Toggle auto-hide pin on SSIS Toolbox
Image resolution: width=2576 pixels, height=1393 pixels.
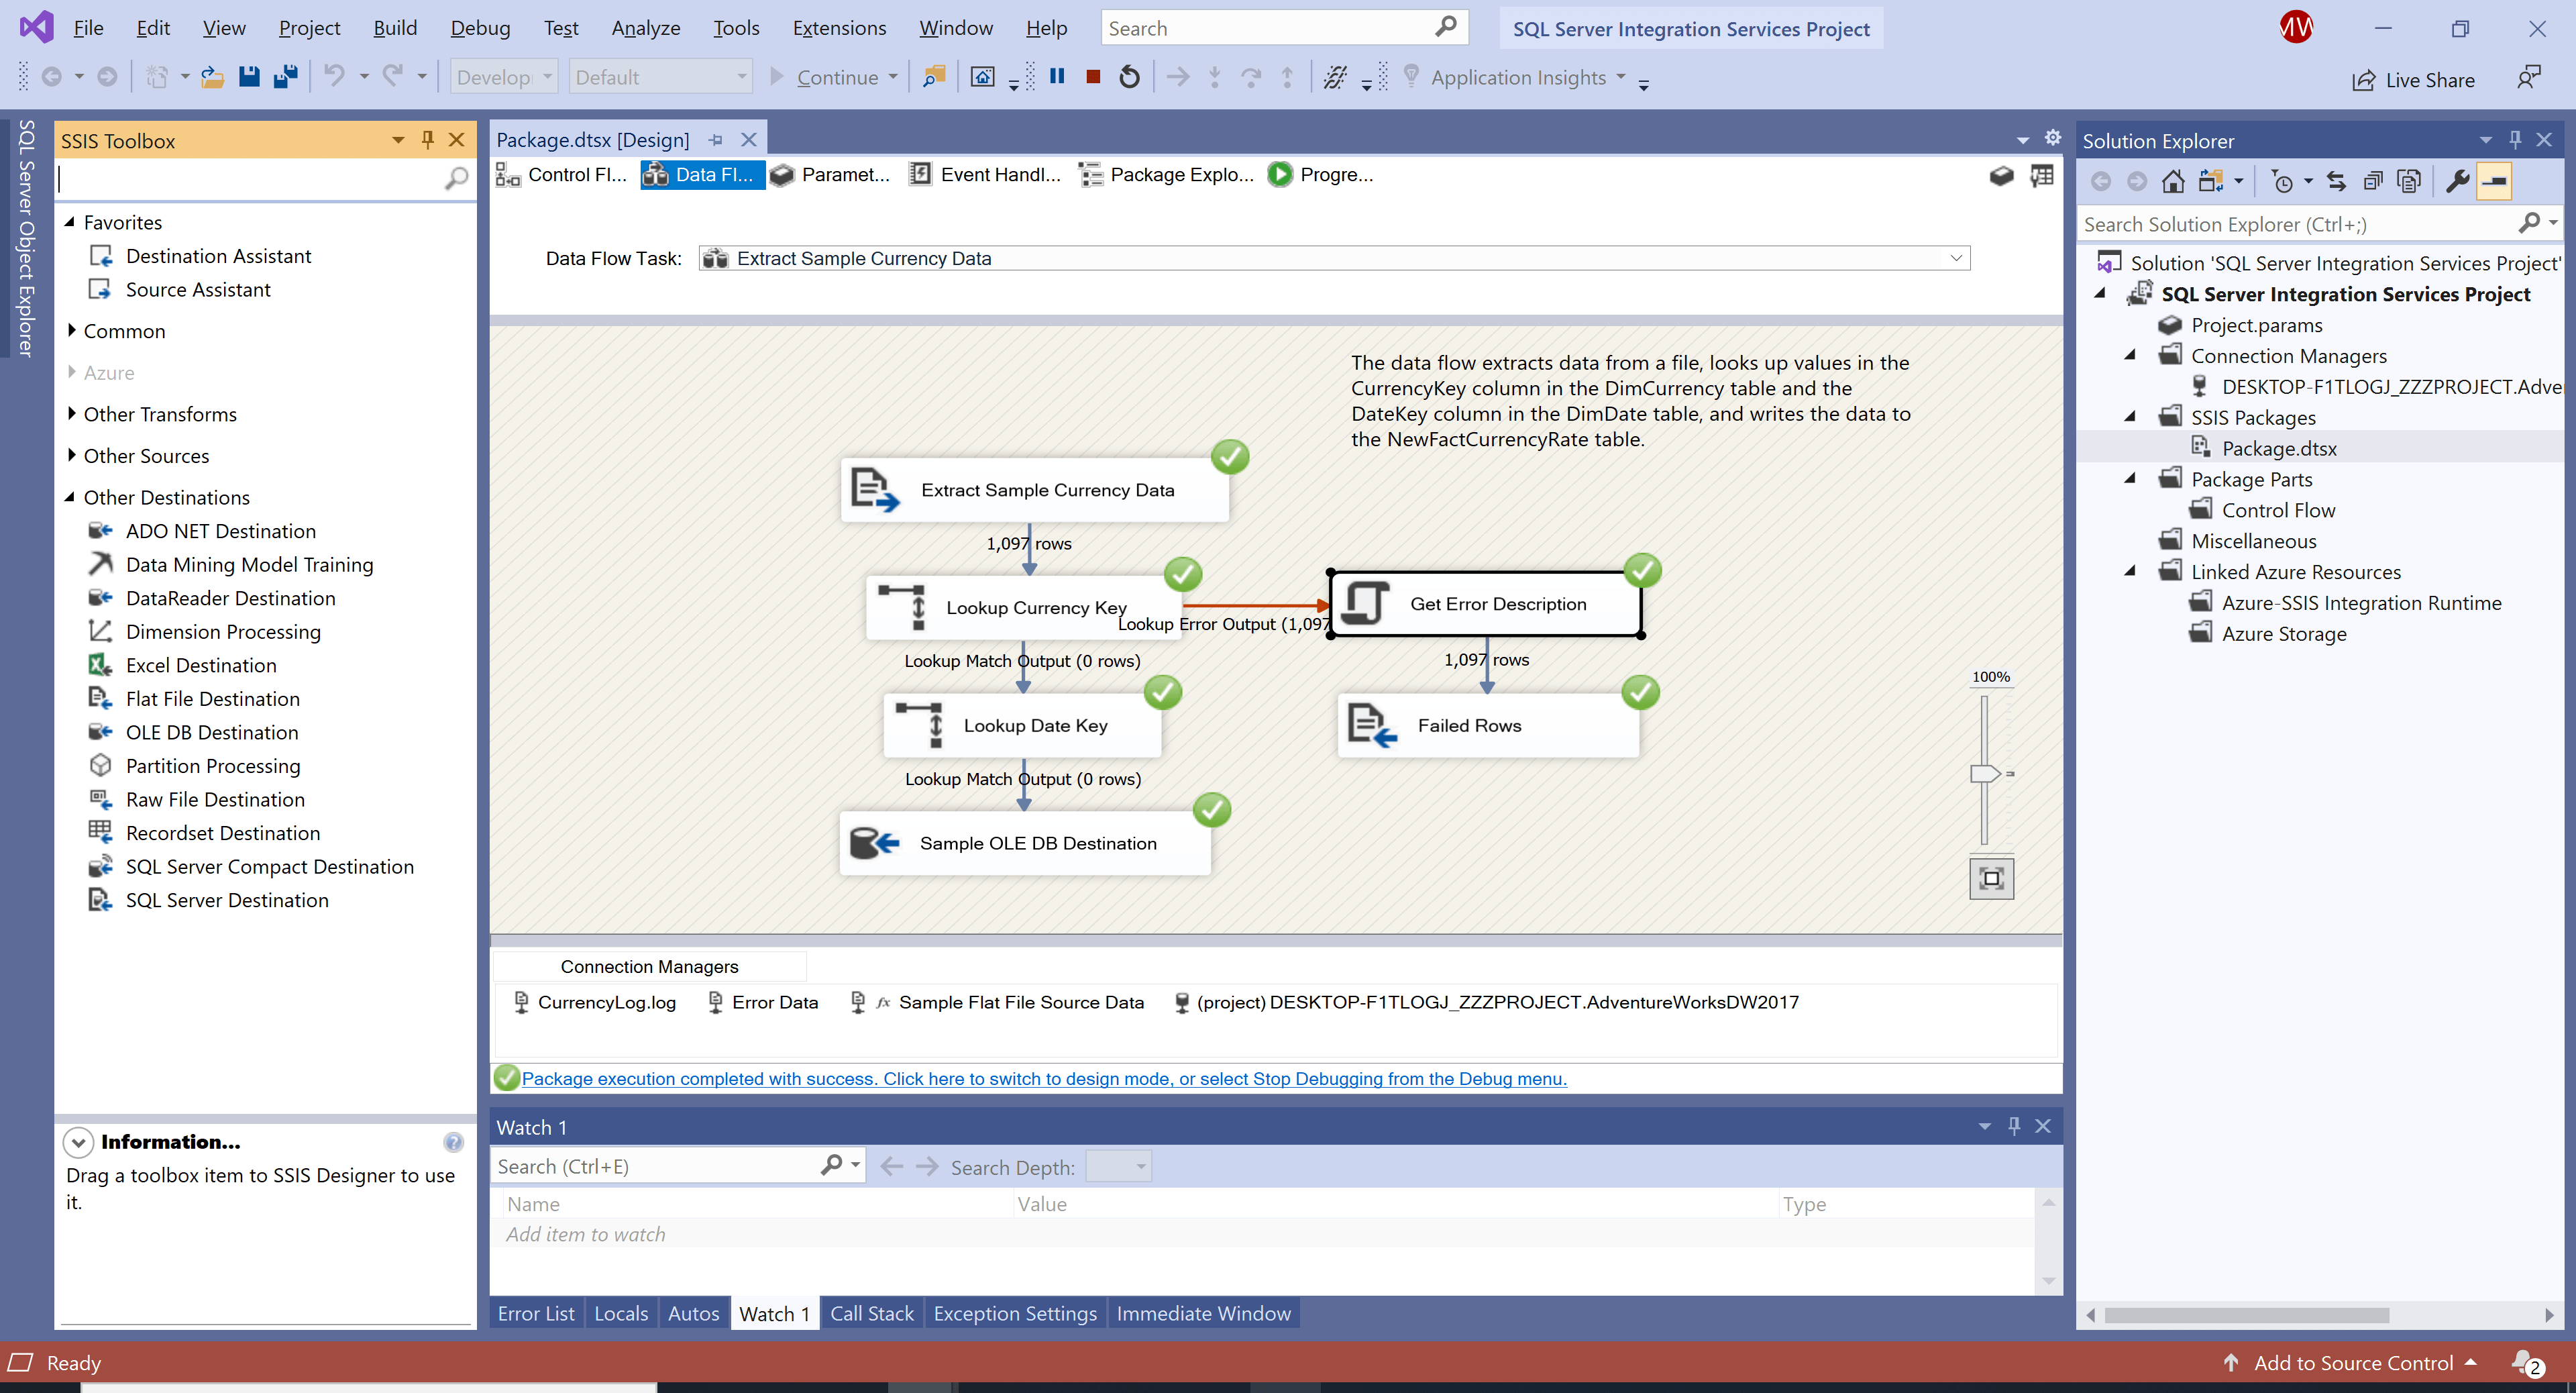click(x=428, y=140)
